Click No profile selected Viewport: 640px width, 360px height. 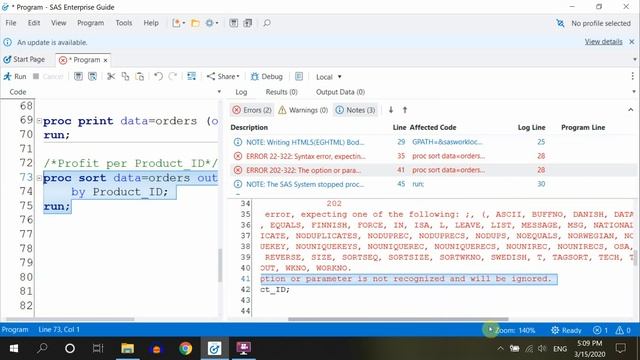[594, 24]
